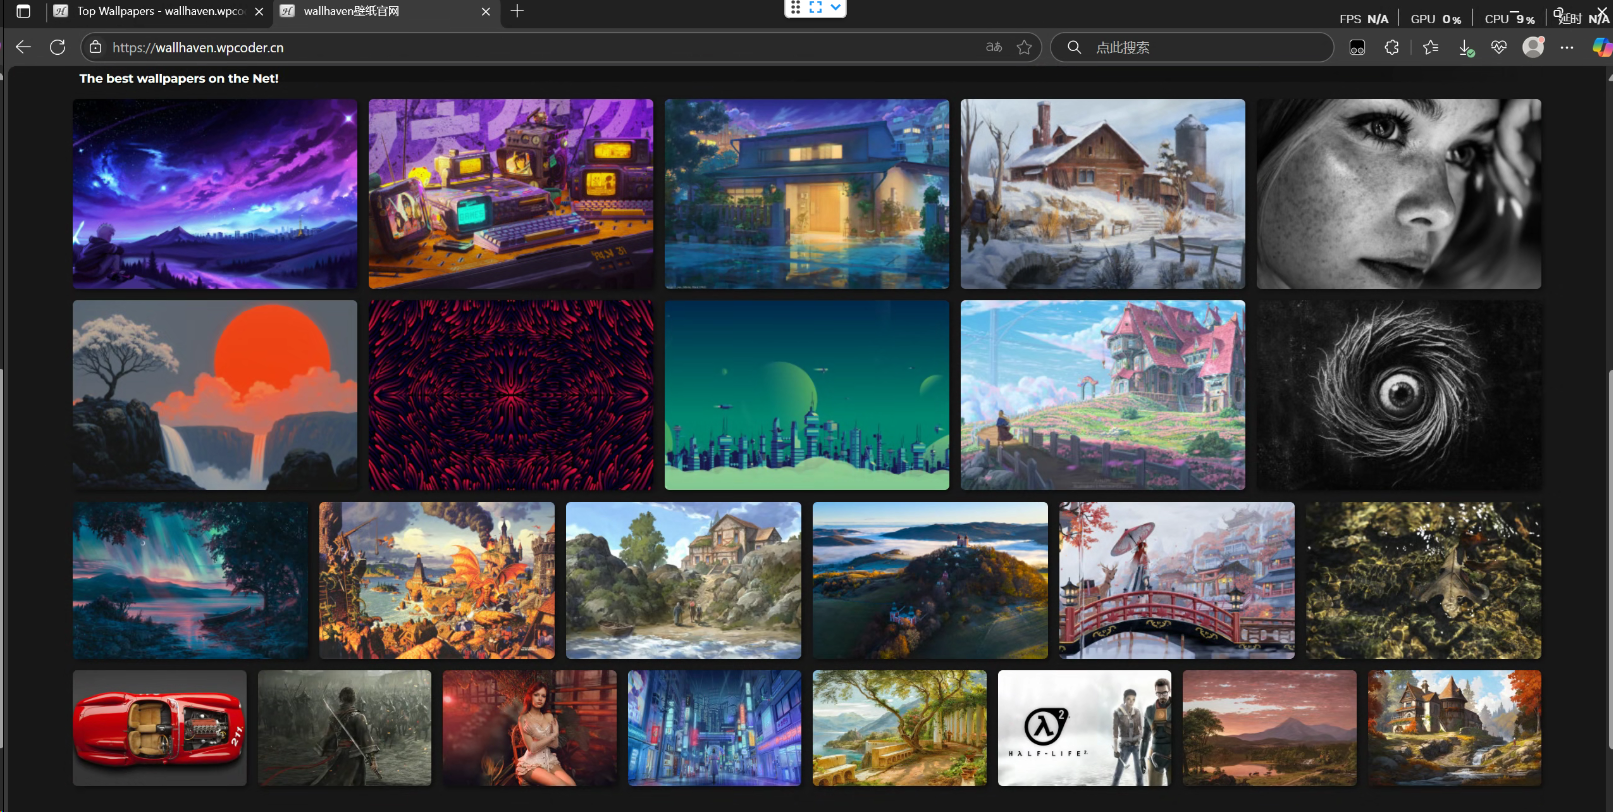Open the Copilot sidebar icon
The image size is (1613, 812).
point(1601,47)
